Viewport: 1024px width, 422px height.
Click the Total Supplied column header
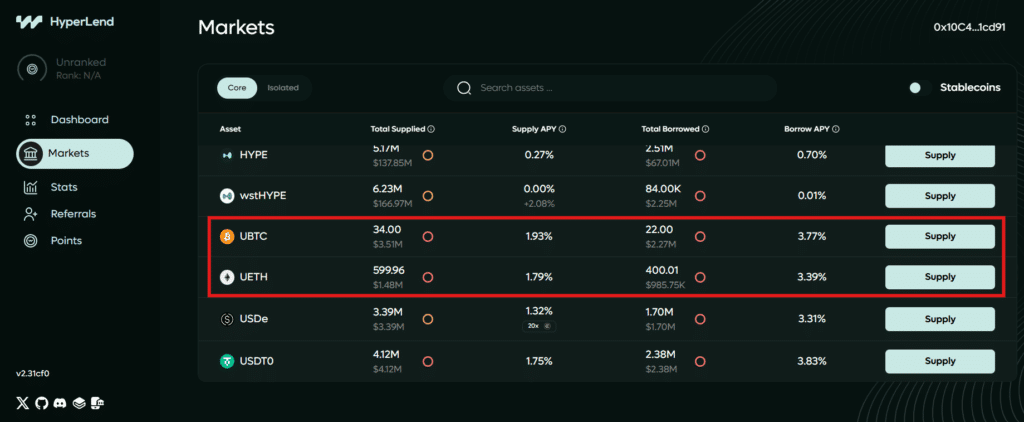(398, 129)
